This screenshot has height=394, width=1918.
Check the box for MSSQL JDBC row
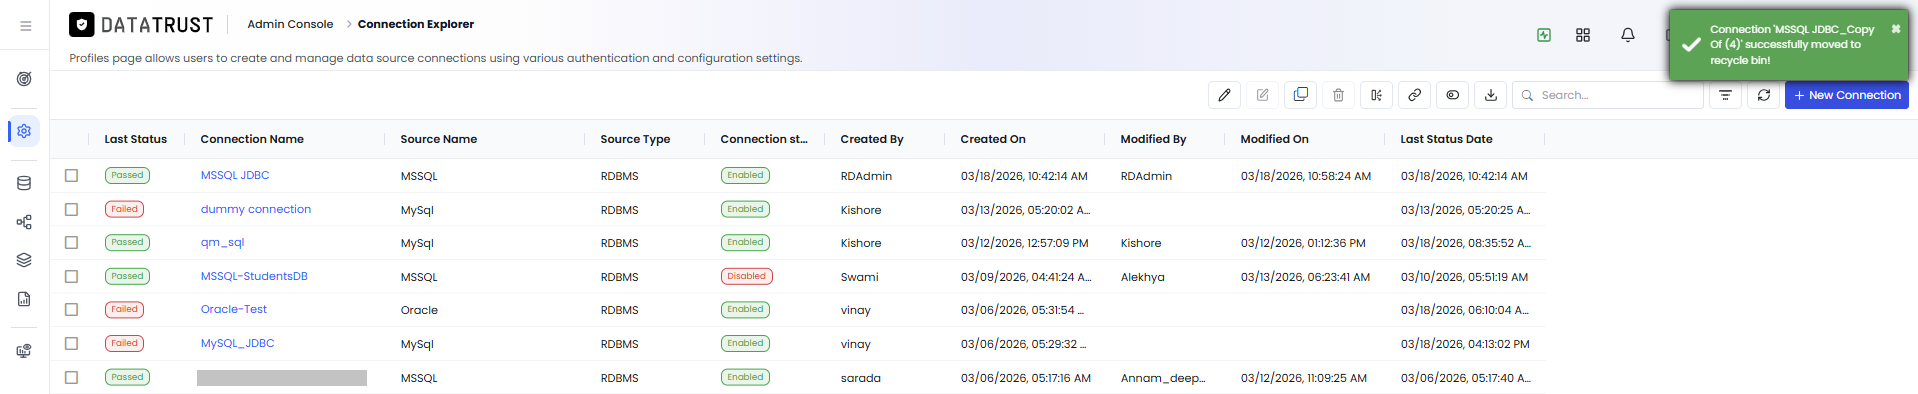pos(71,175)
